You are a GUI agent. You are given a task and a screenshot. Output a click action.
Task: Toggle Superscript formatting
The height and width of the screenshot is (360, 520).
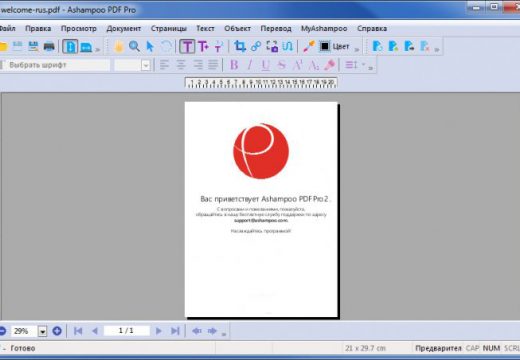(x=297, y=65)
